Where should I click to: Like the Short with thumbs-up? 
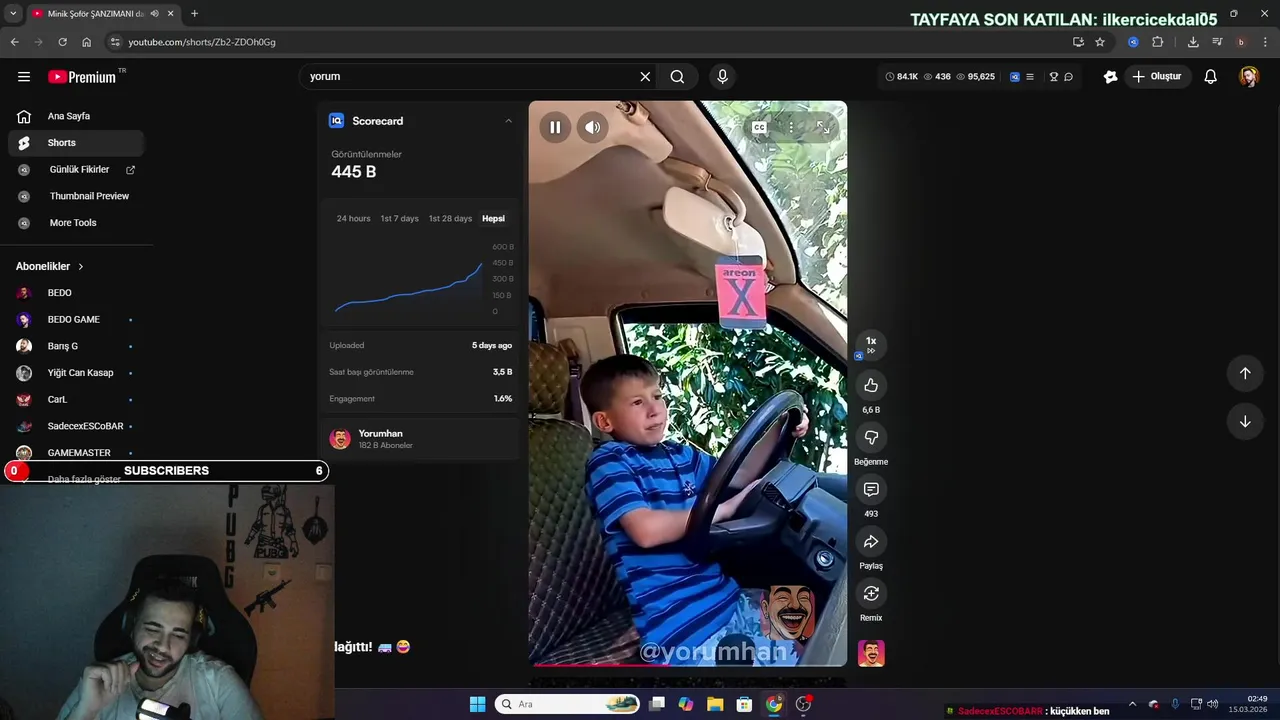[871, 386]
